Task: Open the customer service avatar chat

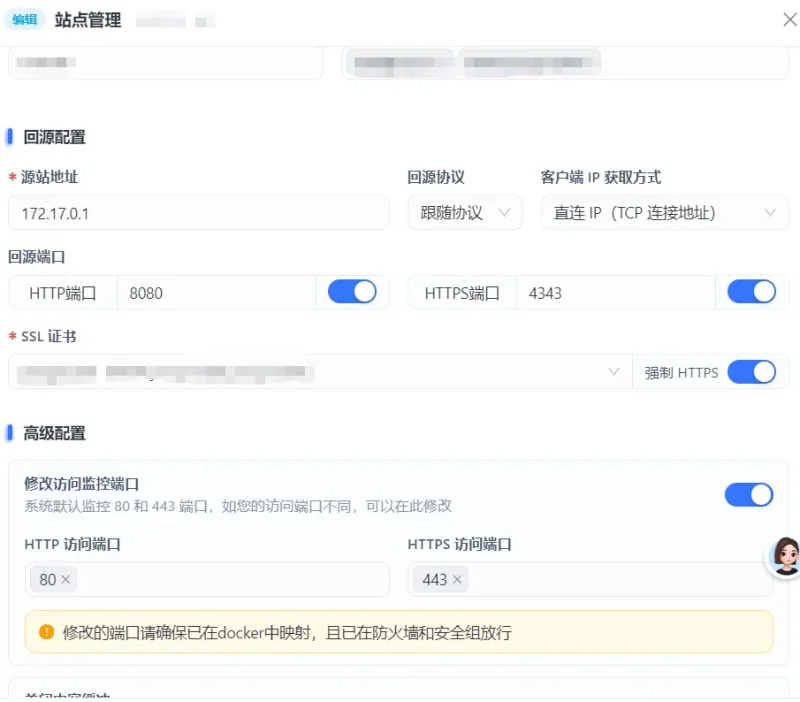Action: coord(786,557)
